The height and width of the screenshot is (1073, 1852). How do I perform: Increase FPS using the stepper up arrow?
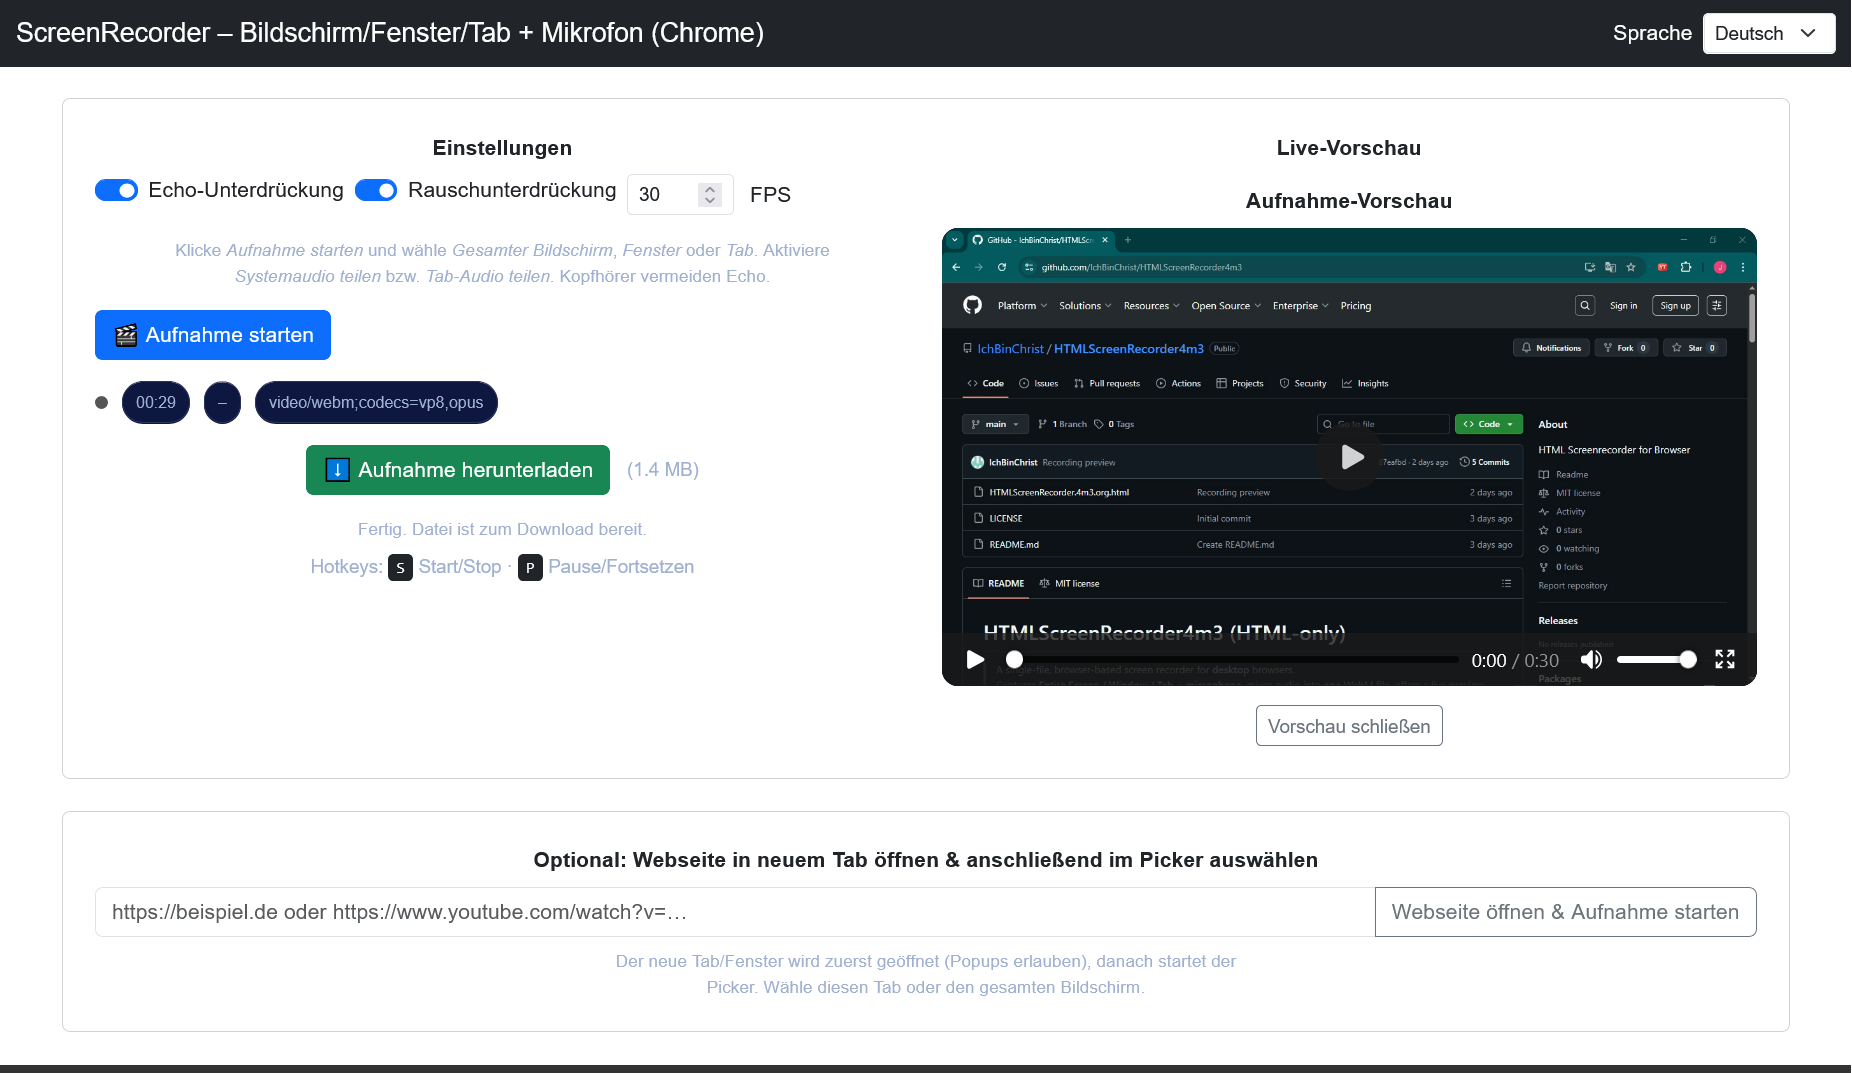coord(710,188)
